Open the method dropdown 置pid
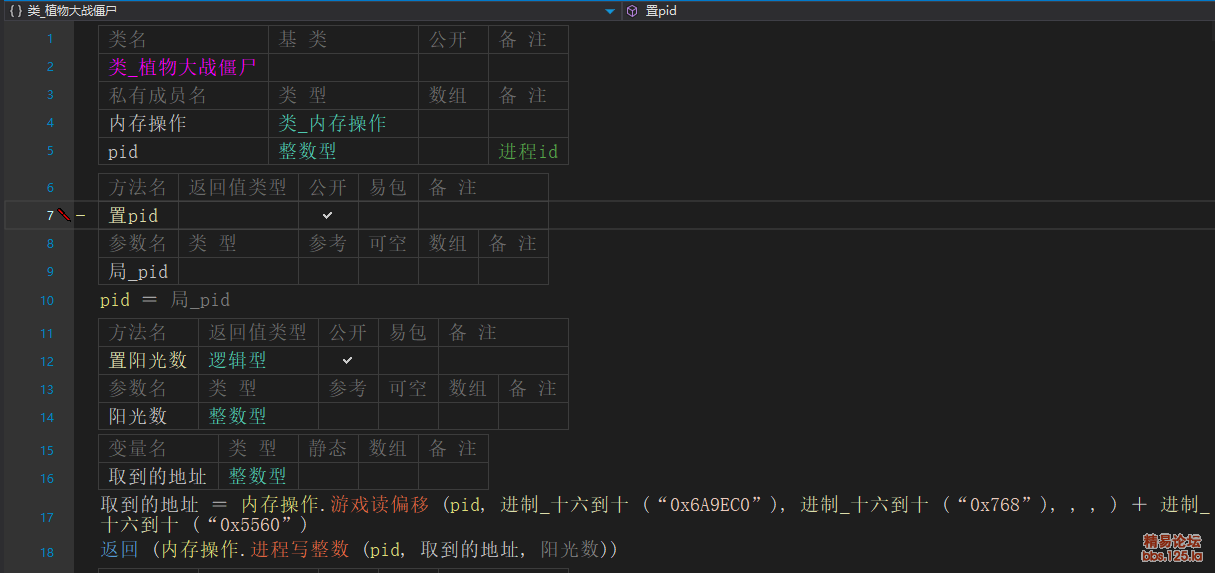The height and width of the screenshot is (573, 1215). (x=918, y=10)
